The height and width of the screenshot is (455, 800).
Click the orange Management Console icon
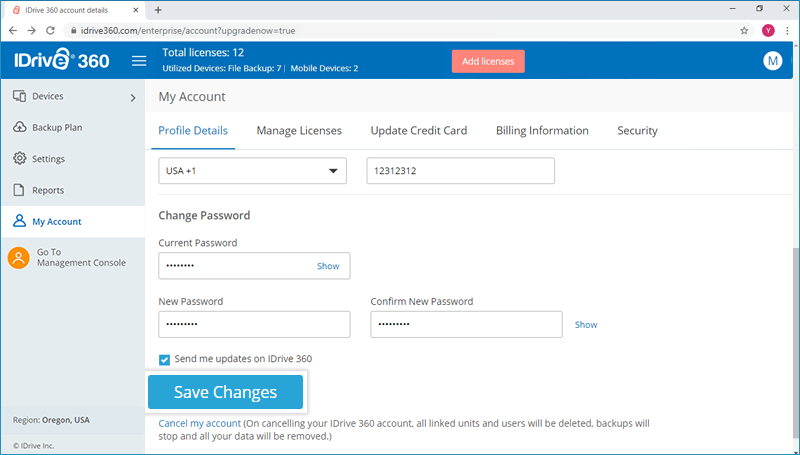pyautogui.click(x=18, y=258)
